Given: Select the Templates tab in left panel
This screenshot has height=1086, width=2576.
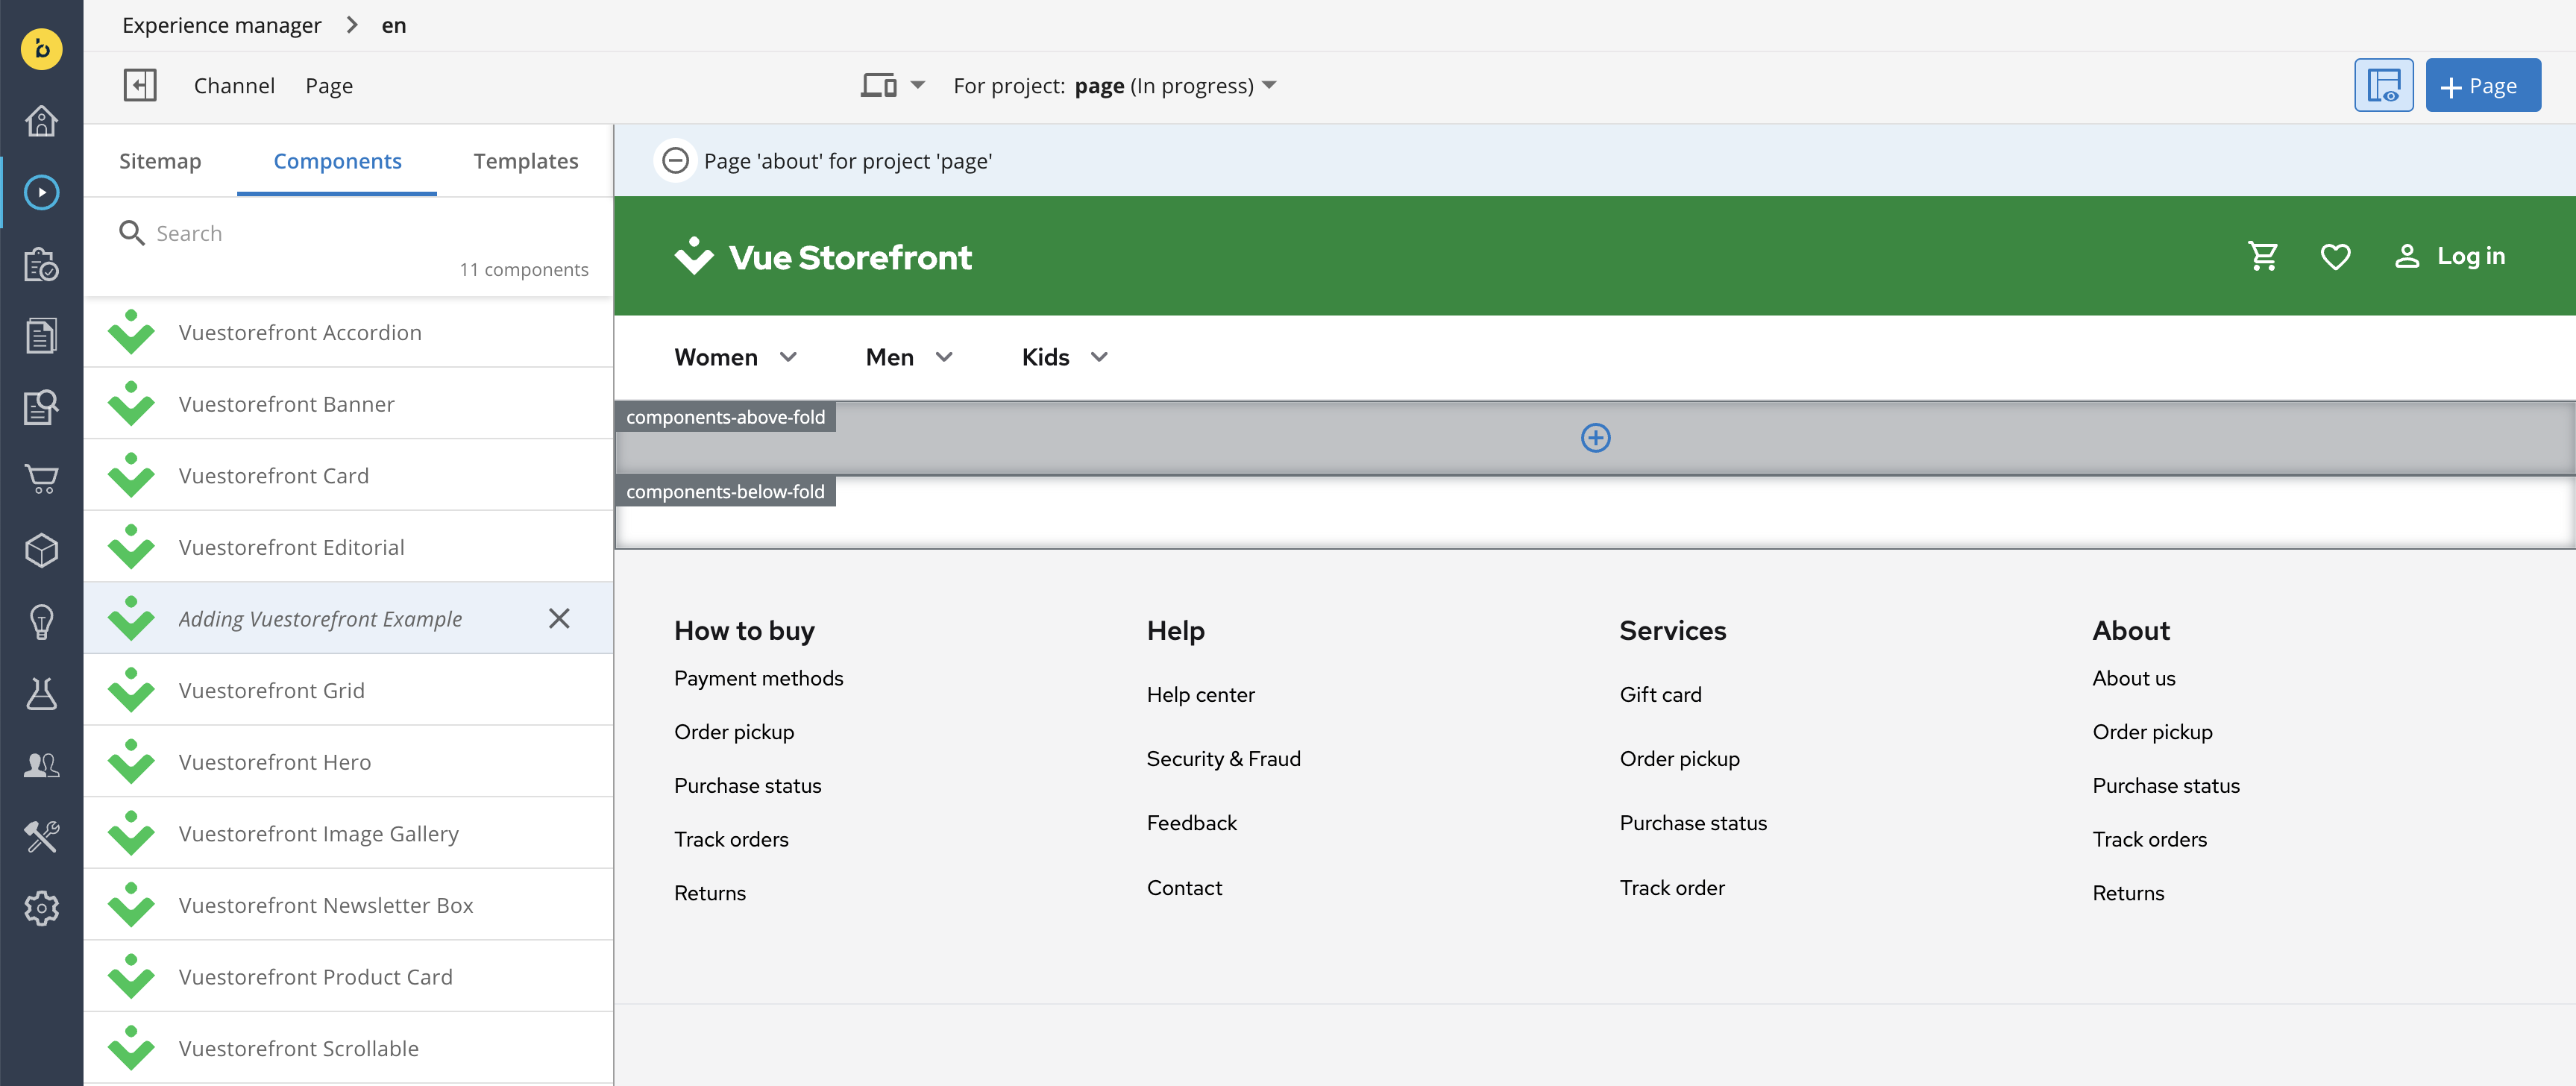Looking at the screenshot, I should click(x=526, y=160).
